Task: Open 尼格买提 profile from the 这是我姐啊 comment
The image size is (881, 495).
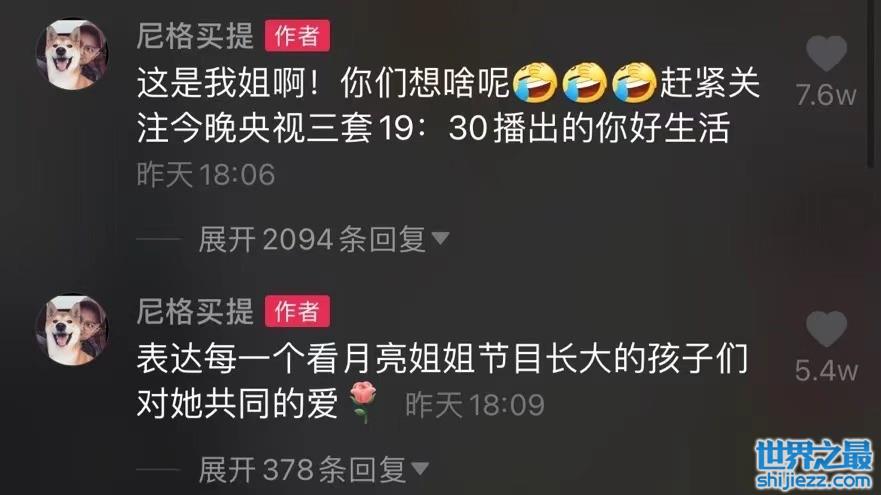Action: tap(195, 36)
